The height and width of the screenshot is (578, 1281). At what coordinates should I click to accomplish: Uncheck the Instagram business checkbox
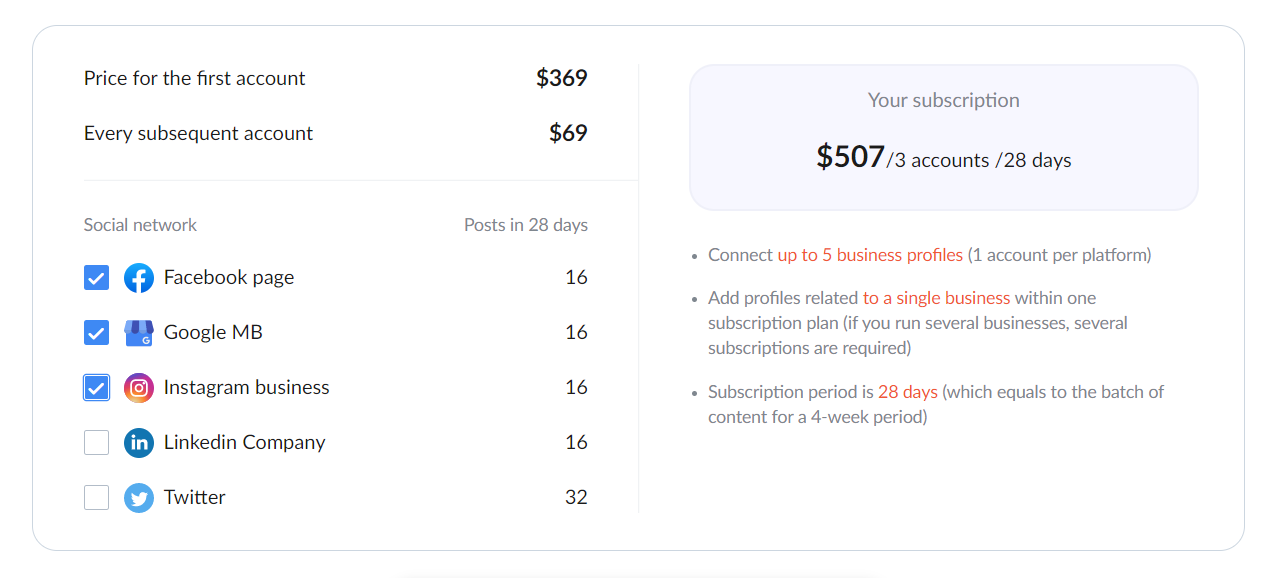96,388
